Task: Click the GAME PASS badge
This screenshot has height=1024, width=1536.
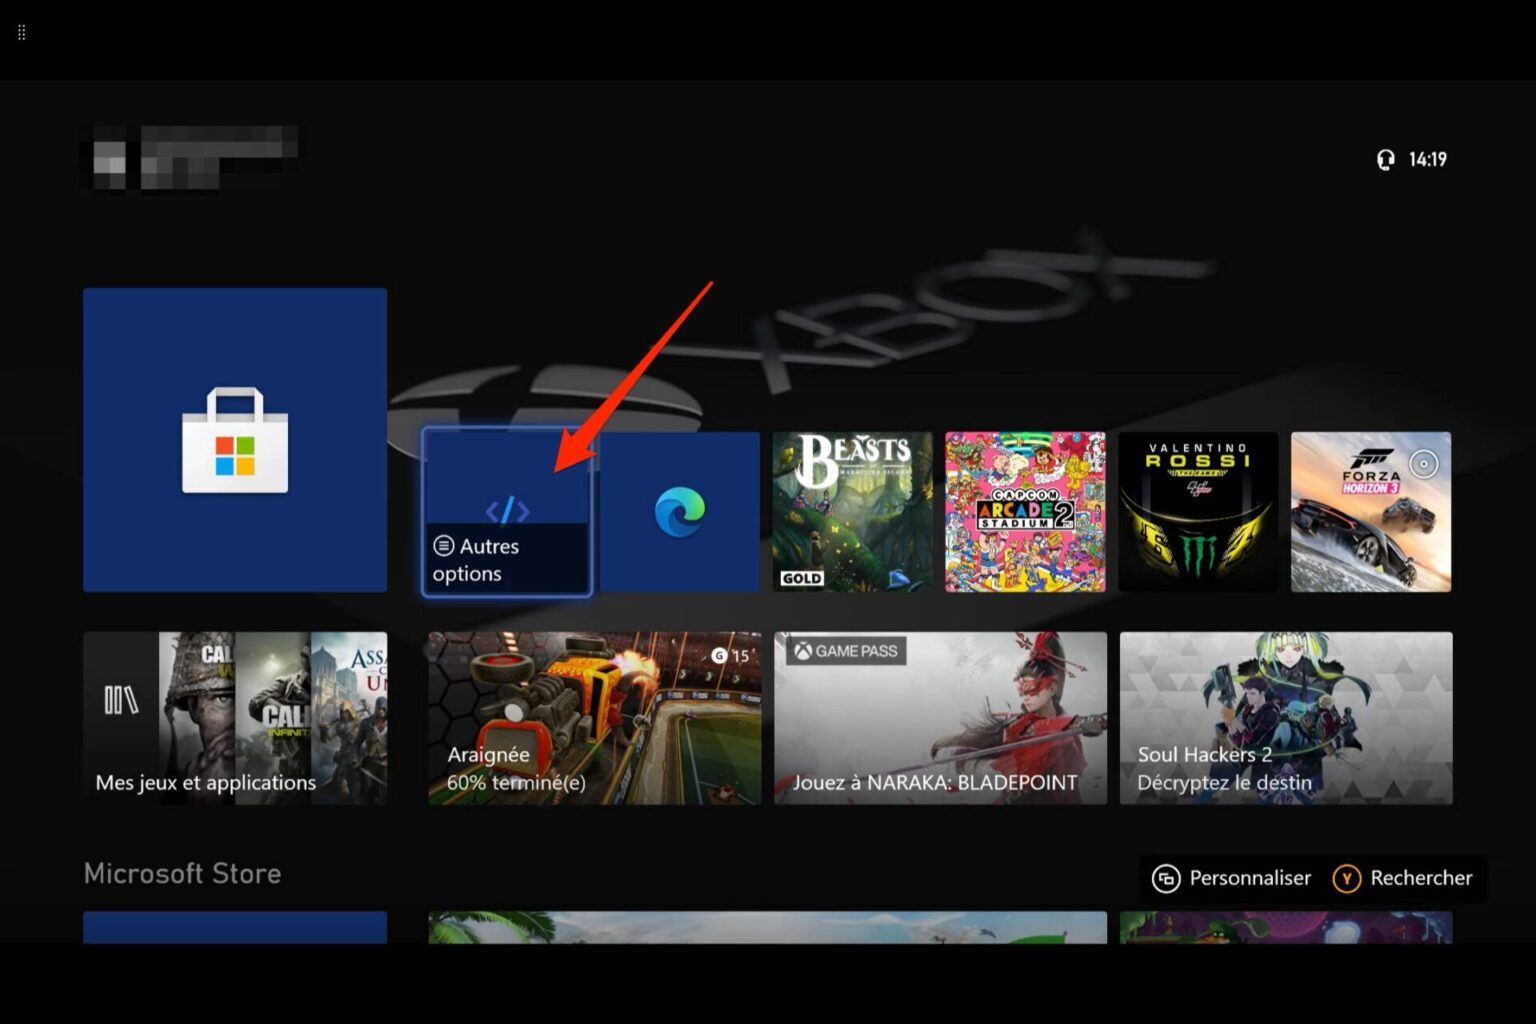Action: point(846,651)
